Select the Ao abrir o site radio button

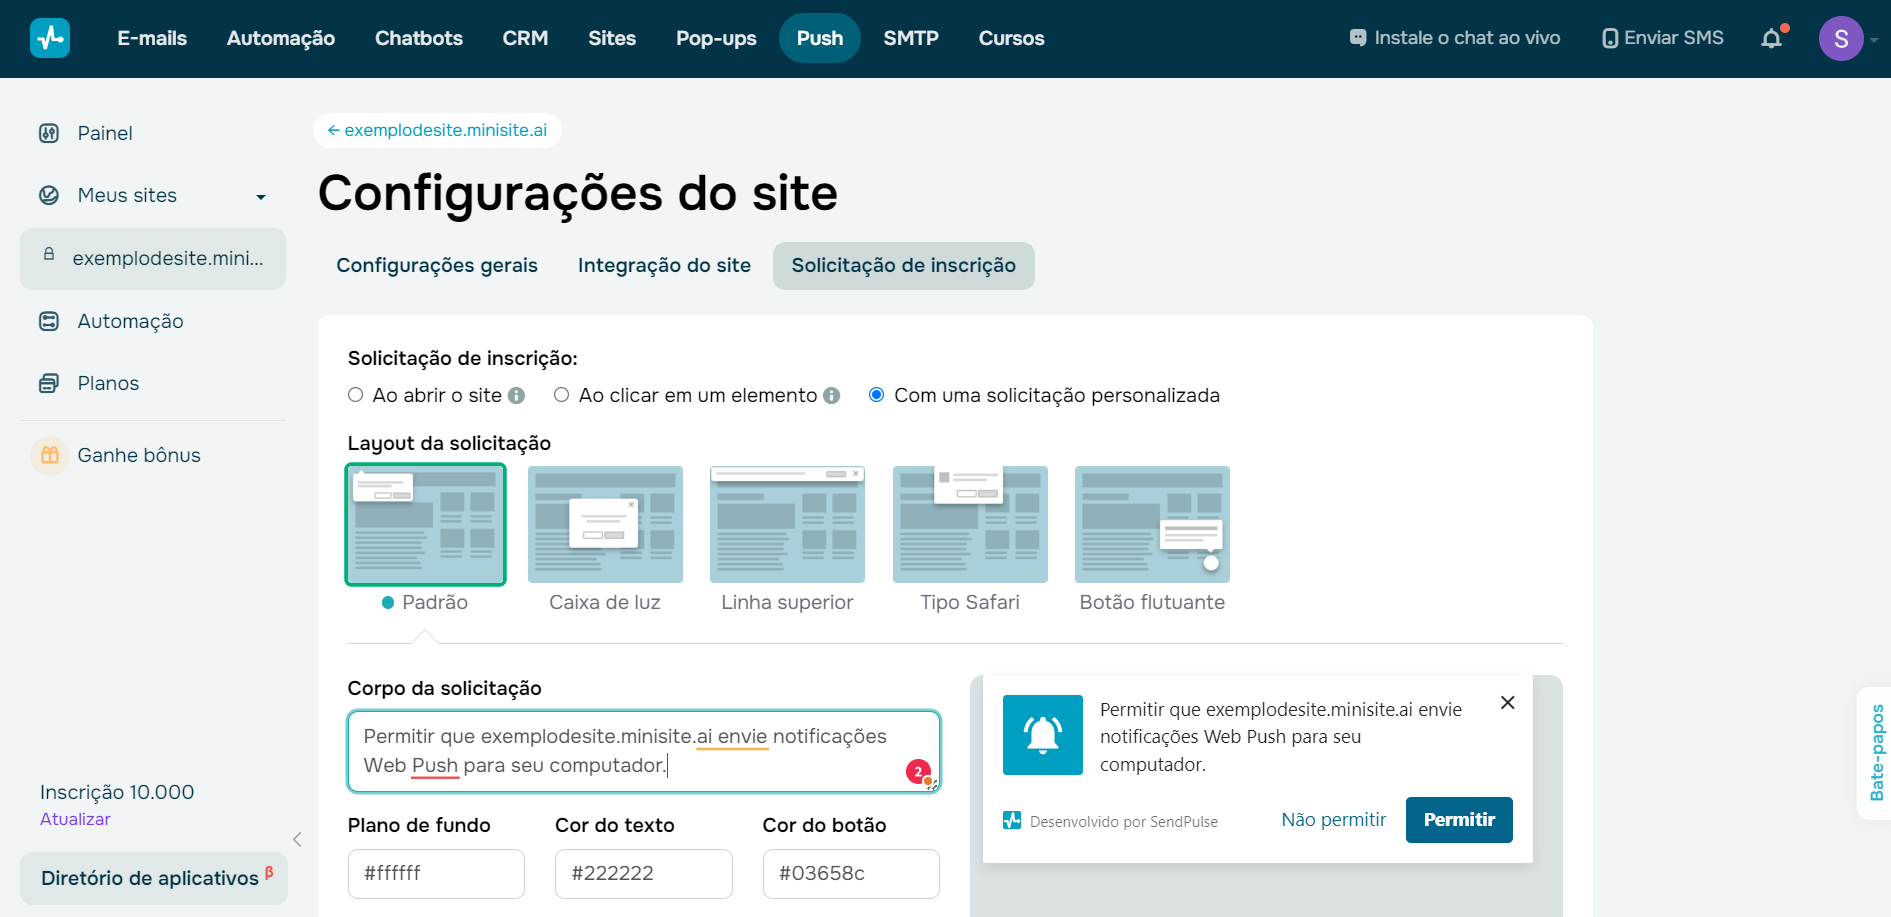pos(355,394)
